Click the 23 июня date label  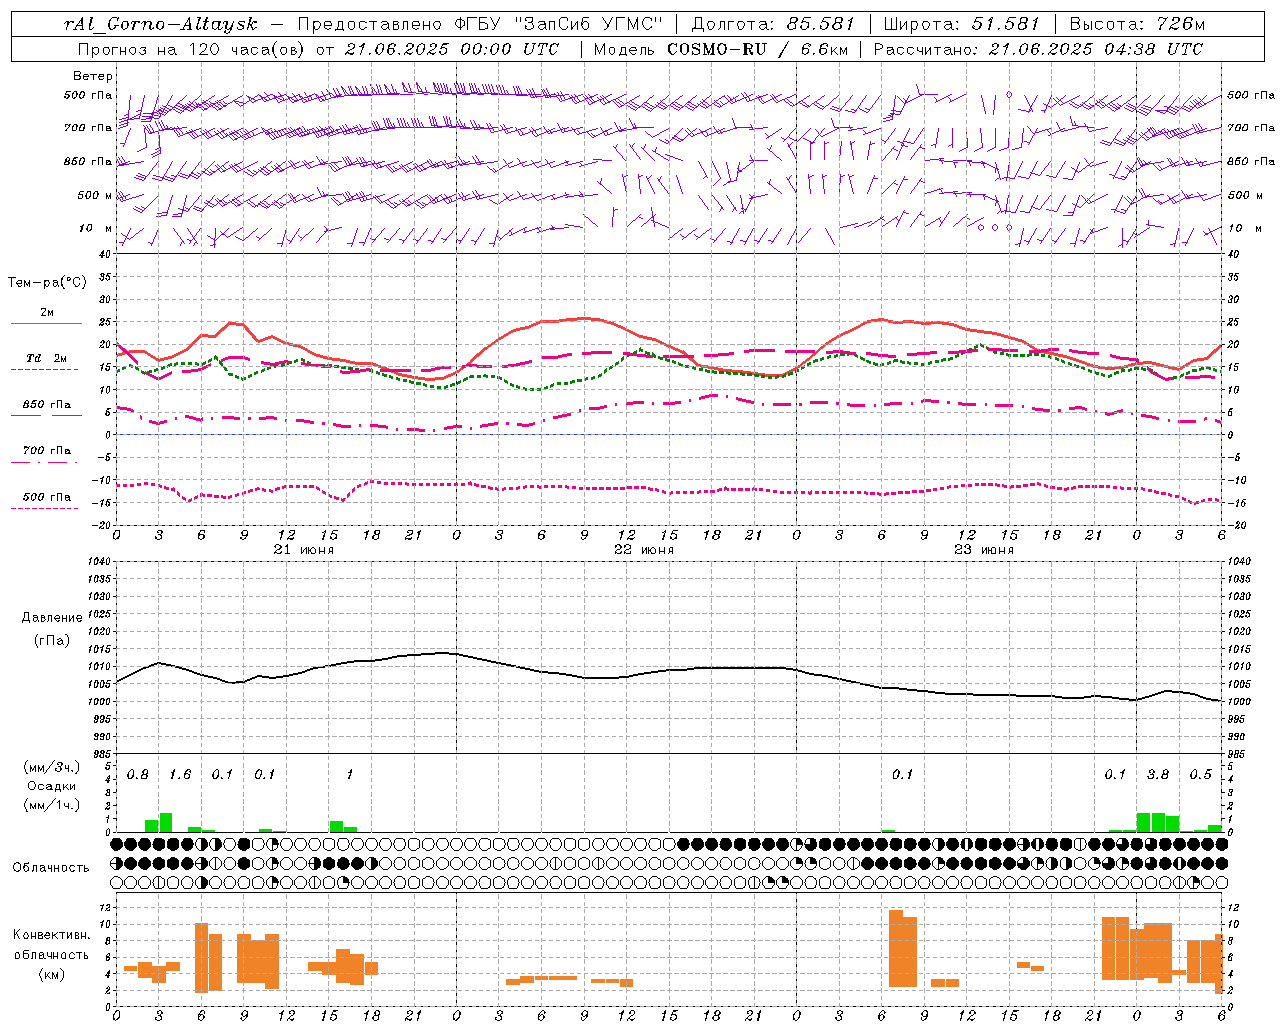click(984, 550)
